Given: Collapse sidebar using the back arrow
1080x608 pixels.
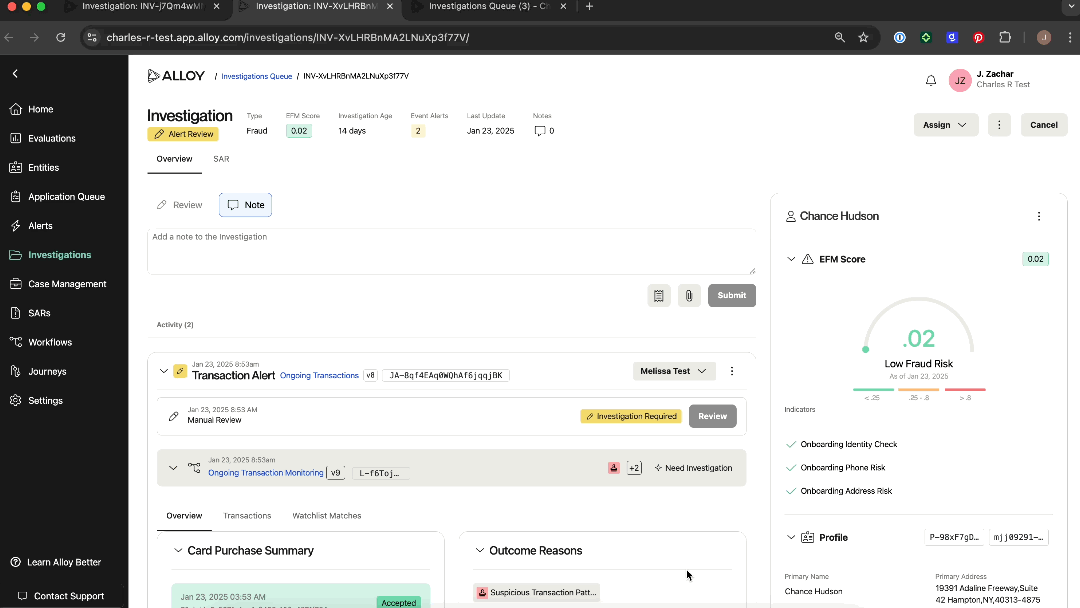Looking at the screenshot, I should click(15, 74).
